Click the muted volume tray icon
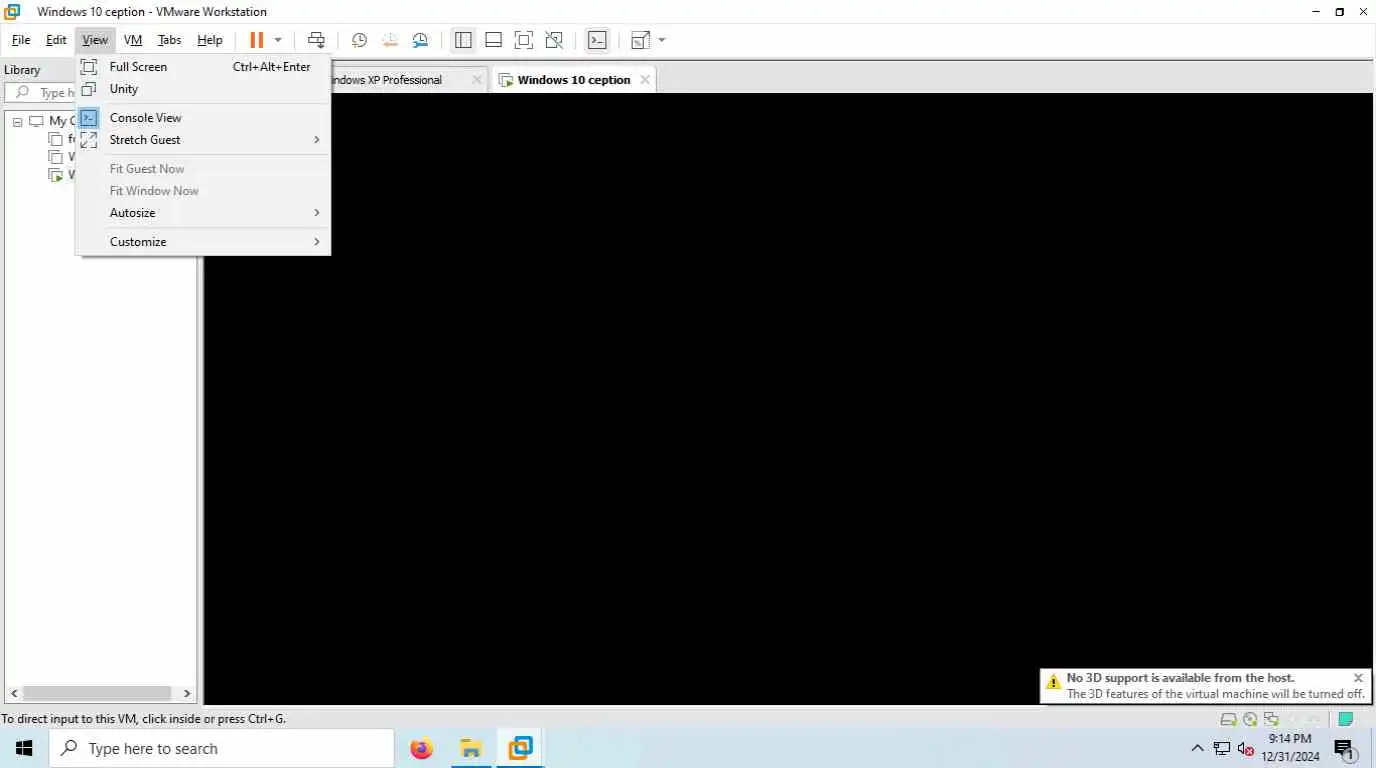Viewport: 1376px width, 768px height. point(1246,748)
